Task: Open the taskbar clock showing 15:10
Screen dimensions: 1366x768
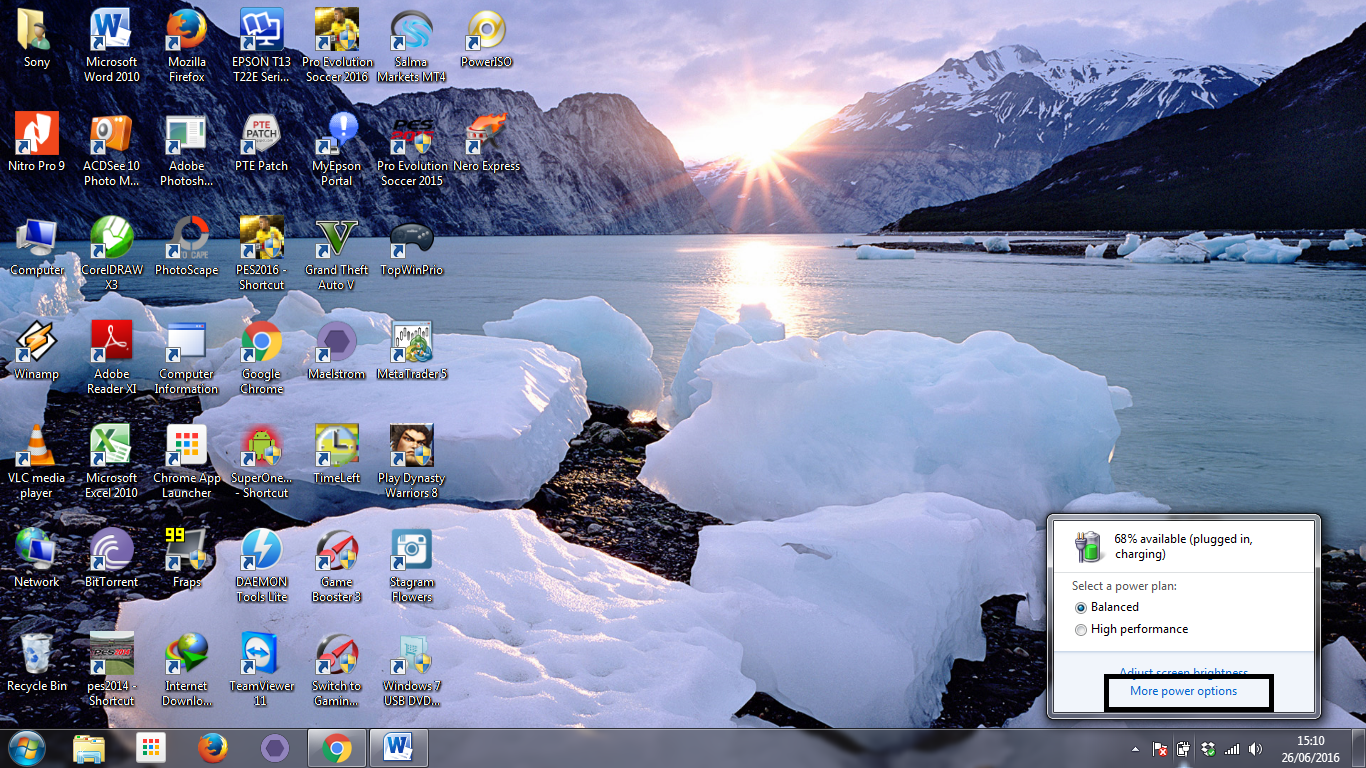Action: pyautogui.click(x=1310, y=749)
